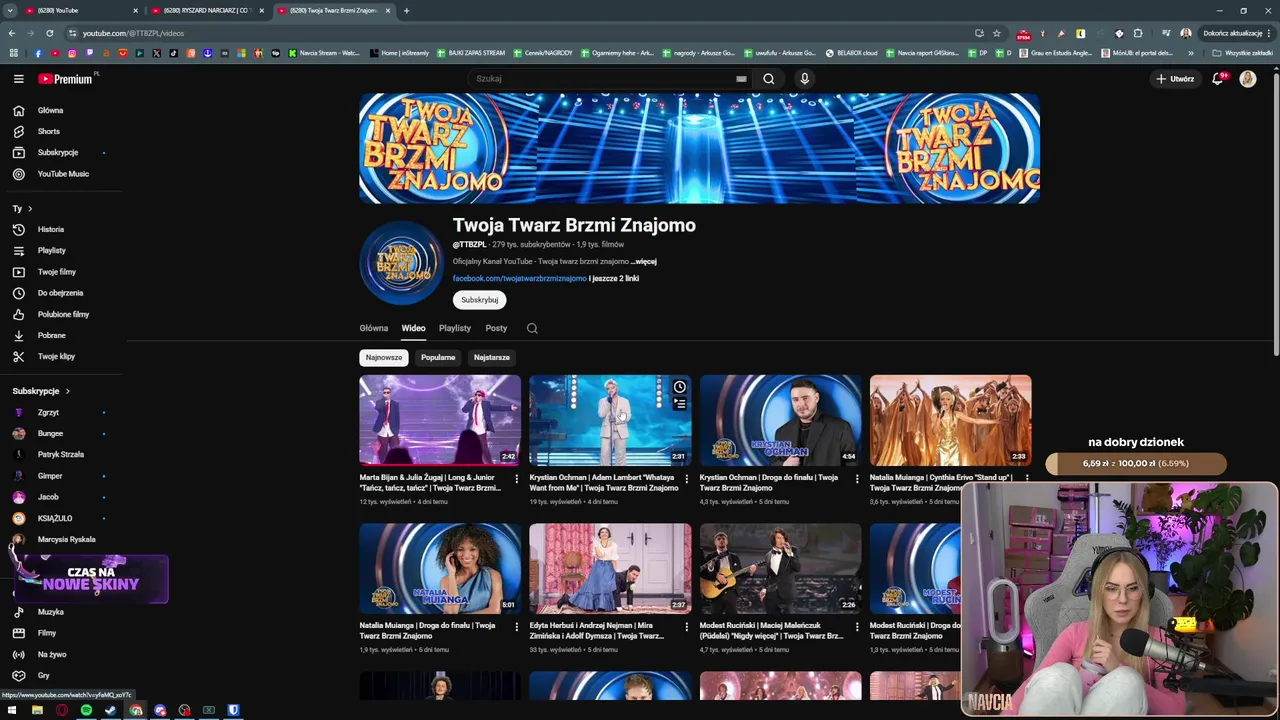Image resolution: width=1280 pixels, height=720 pixels.
Task: Switch to Posty tab
Action: pyautogui.click(x=496, y=328)
